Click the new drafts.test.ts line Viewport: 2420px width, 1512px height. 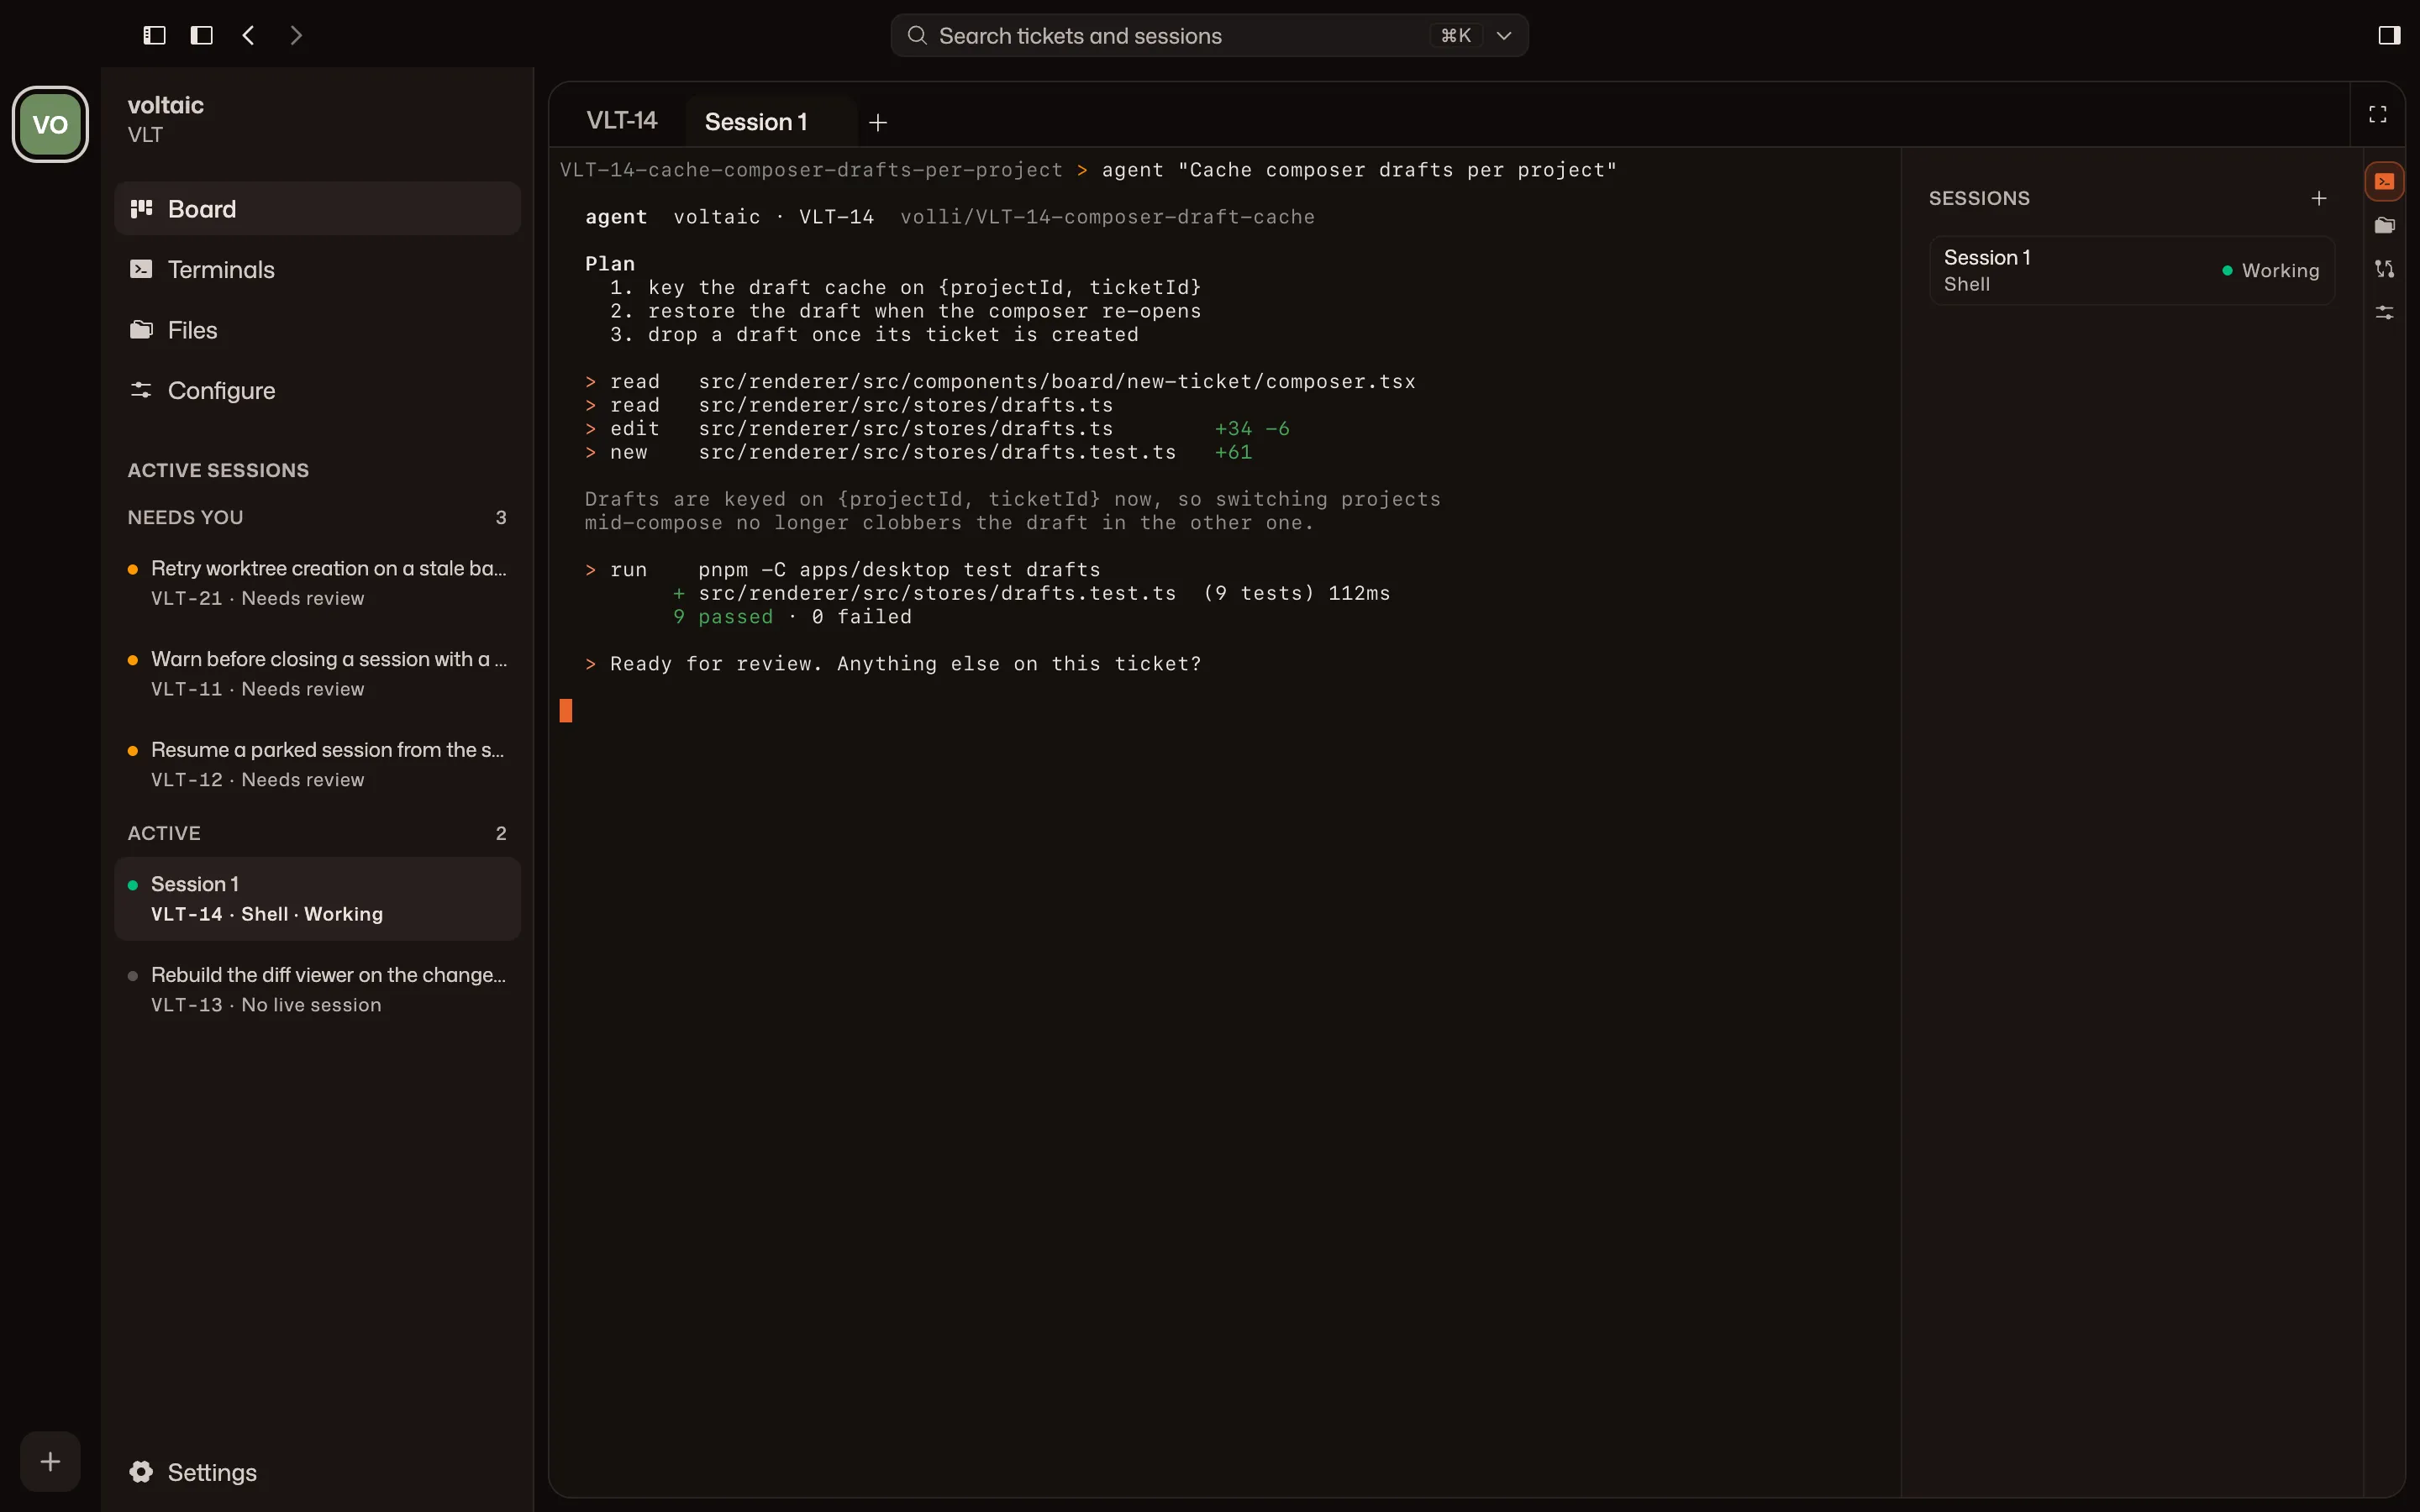(x=918, y=452)
